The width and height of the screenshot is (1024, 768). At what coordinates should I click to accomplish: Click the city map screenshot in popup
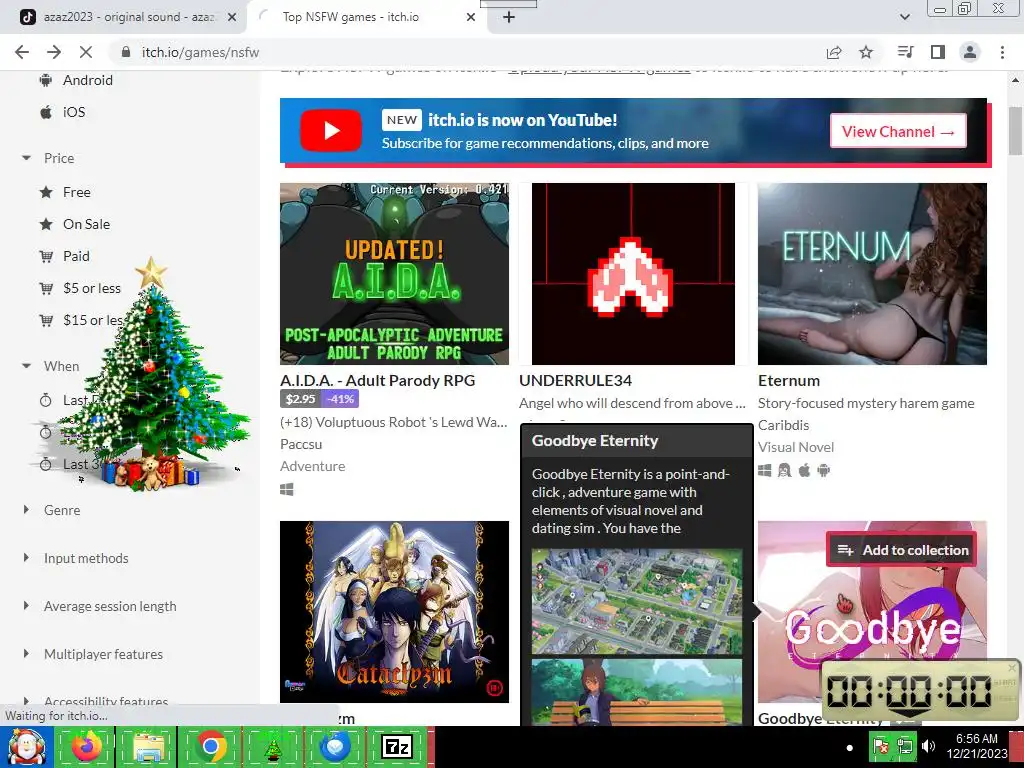point(637,601)
